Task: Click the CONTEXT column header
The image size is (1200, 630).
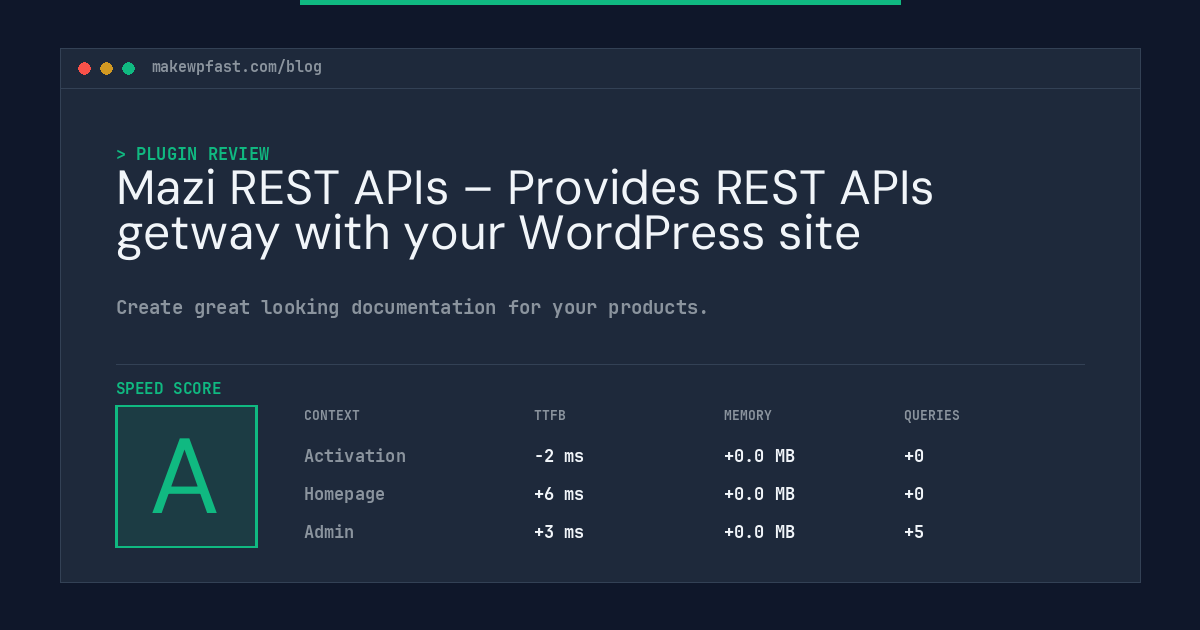Action: coord(332,416)
